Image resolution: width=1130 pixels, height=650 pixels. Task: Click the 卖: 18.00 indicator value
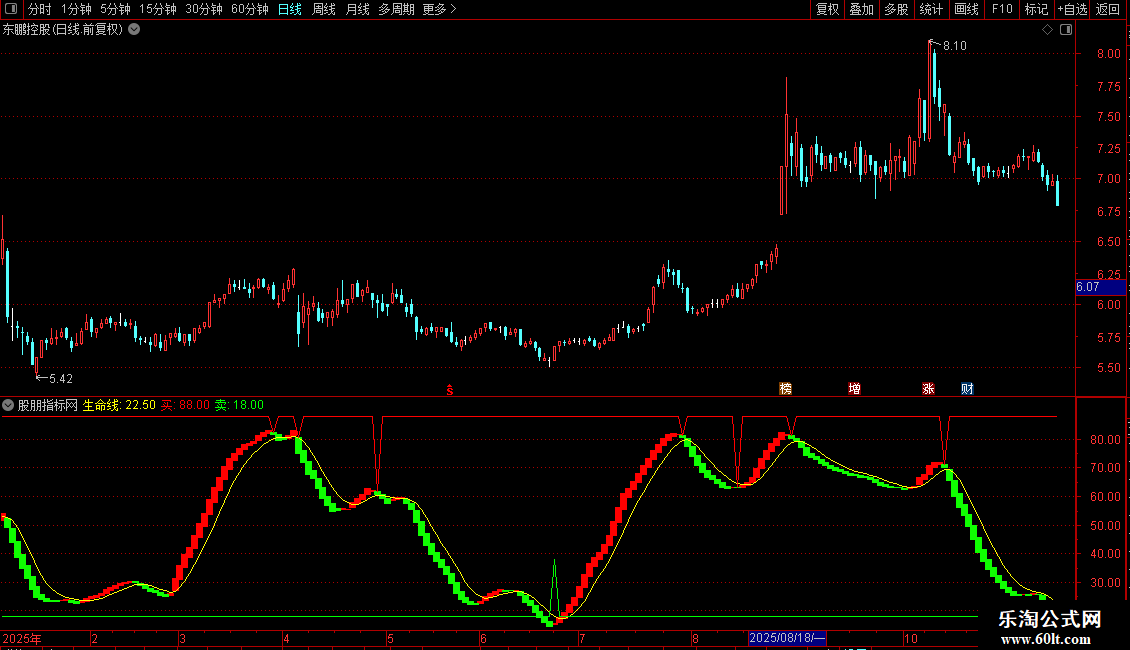click(239, 405)
